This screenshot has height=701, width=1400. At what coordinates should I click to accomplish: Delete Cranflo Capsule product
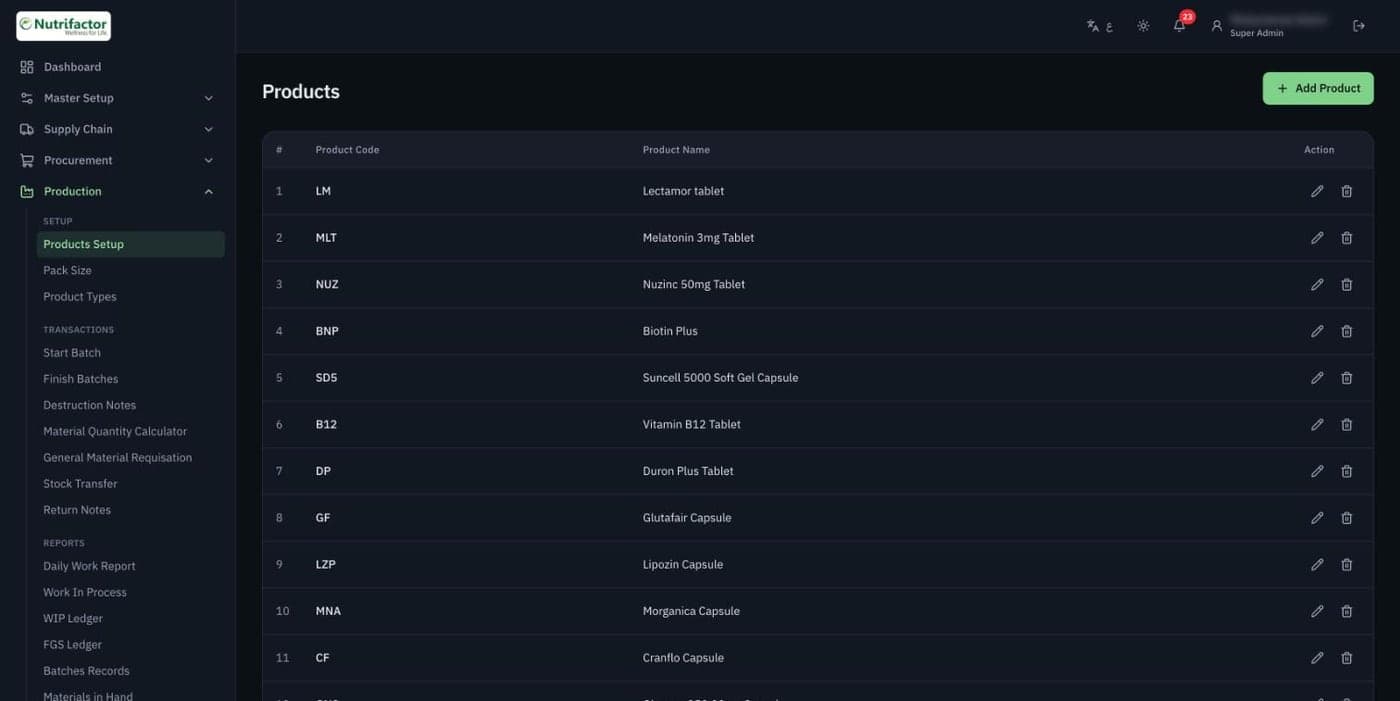pos(1347,658)
